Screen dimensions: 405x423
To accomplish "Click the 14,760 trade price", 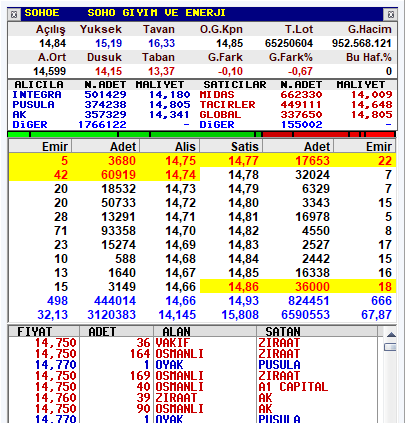I will [56, 398].
